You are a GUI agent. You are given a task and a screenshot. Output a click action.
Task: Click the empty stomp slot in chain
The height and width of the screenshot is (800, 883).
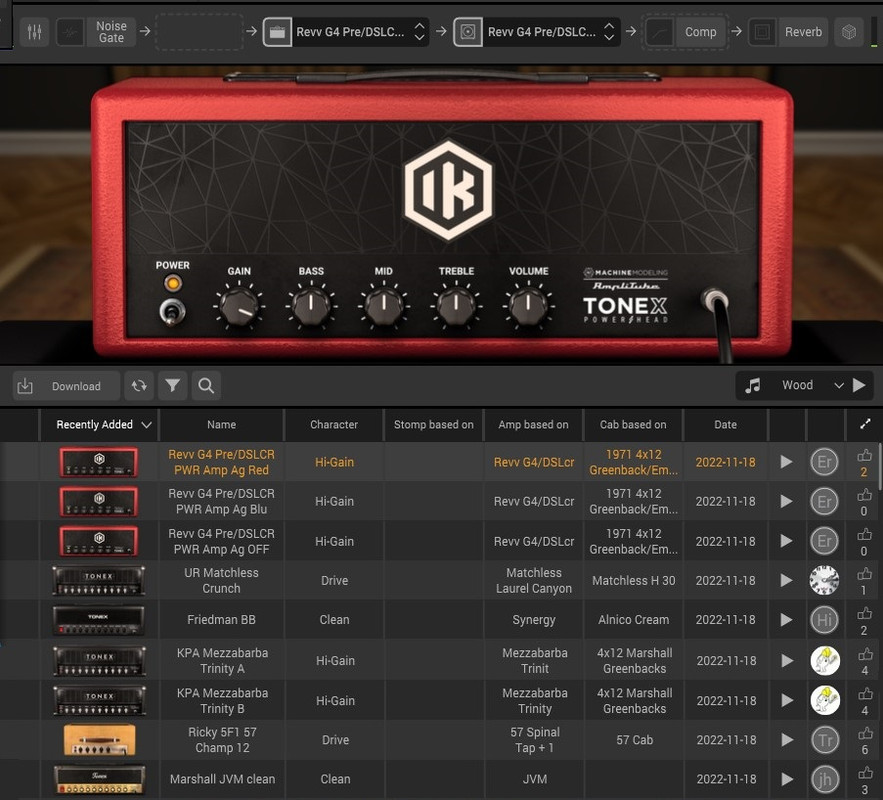199,32
